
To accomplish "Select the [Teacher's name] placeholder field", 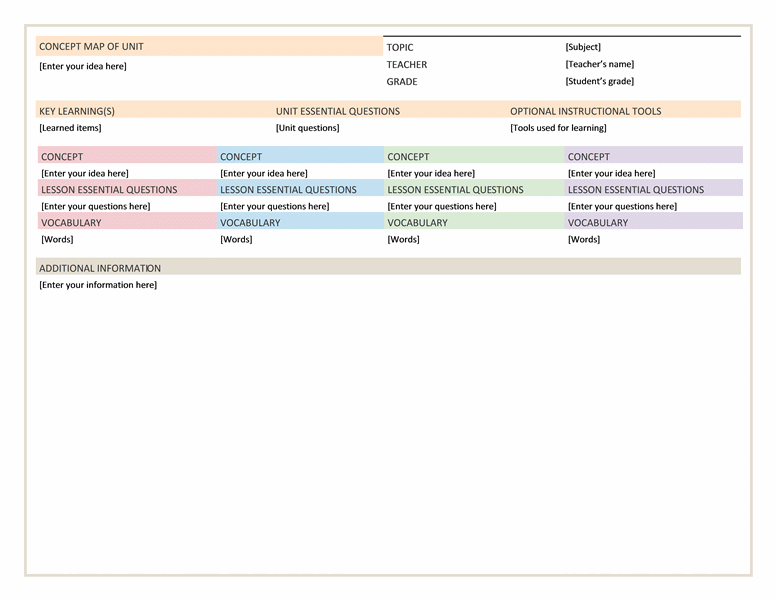I will point(599,64).
